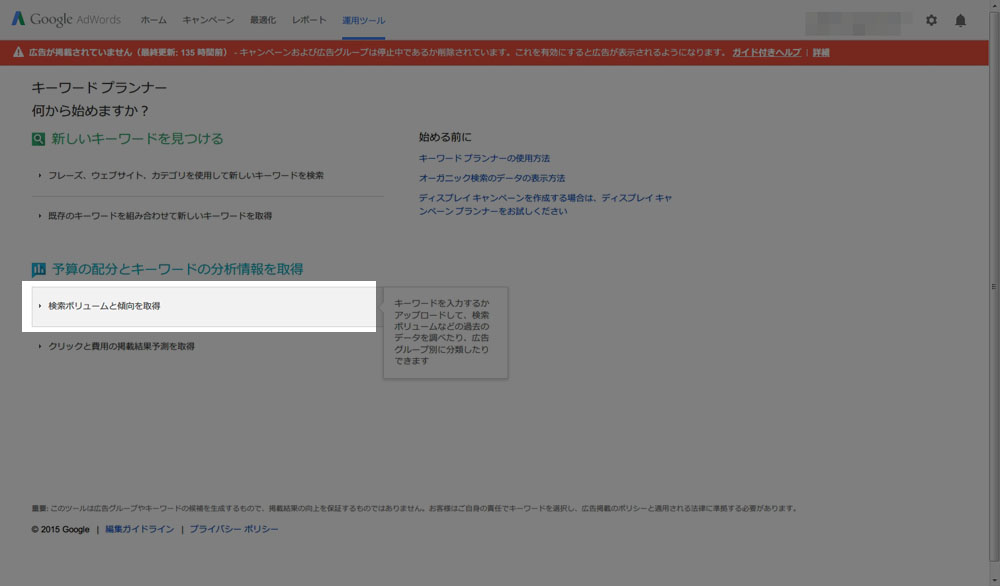The image size is (1000, 586).
Task: Open オーガニック検索のデータの表示方法 link
Action: pyautogui.click(x=491, y=178)
